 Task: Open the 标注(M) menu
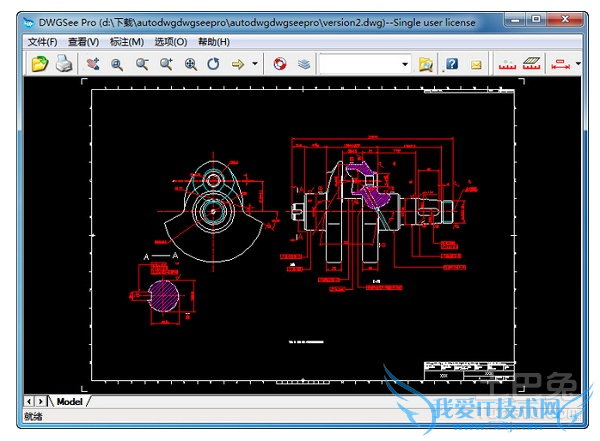[x=126, y=42]
